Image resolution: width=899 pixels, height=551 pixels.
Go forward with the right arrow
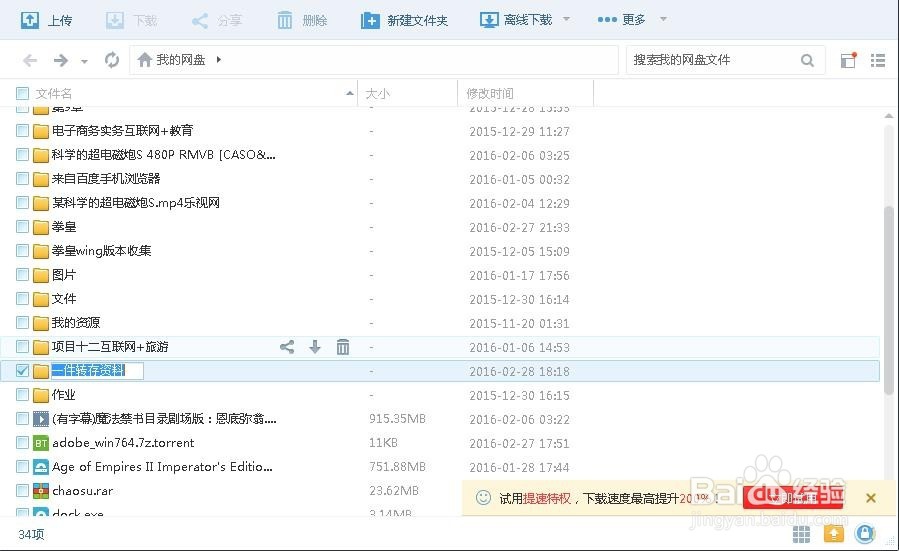click(61, 60)
